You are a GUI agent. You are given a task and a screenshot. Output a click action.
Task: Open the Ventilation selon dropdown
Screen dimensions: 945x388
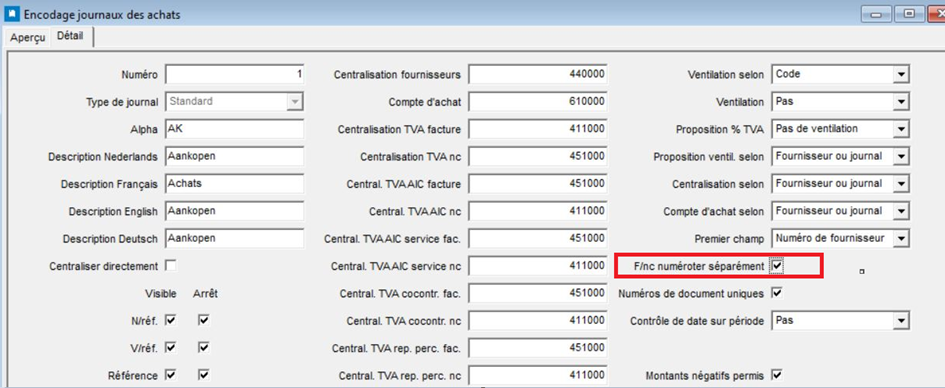[900, 75]
